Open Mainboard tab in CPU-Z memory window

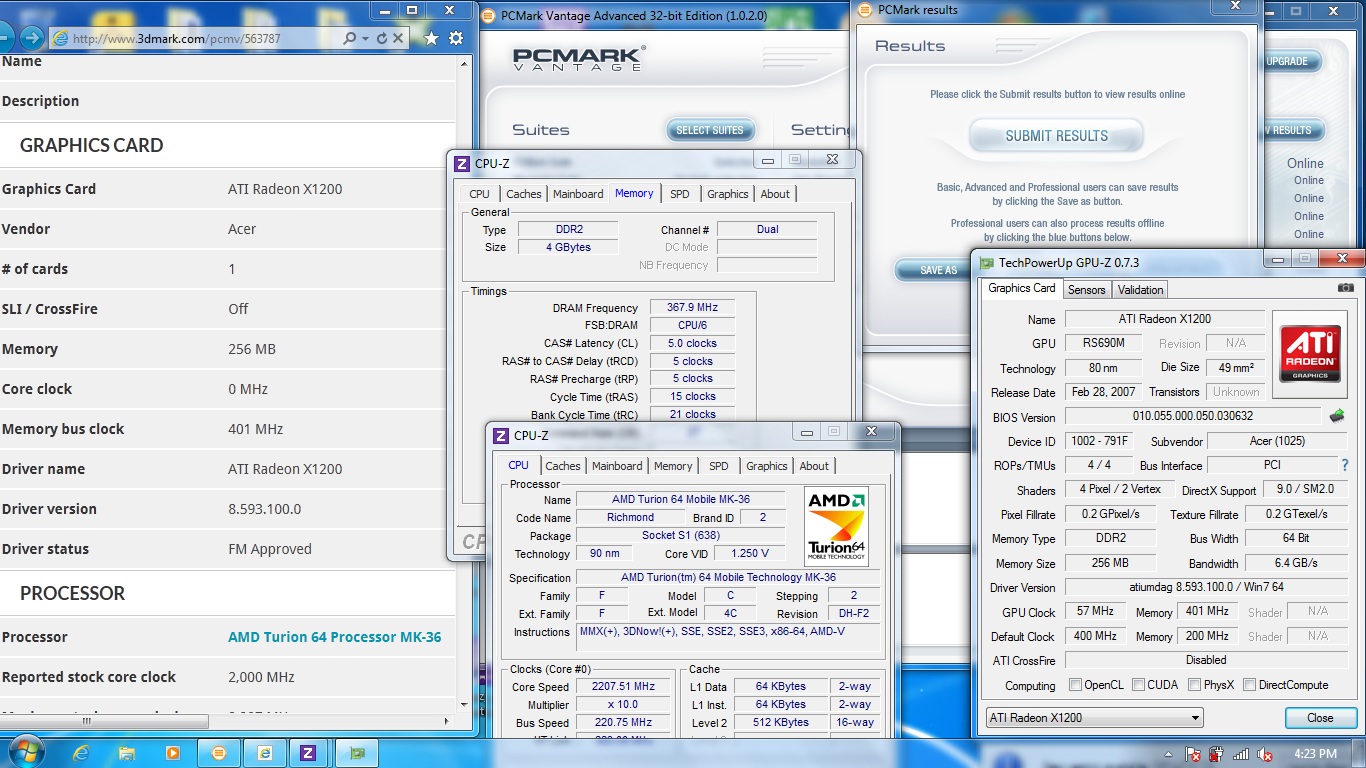(x=578, y=194)
